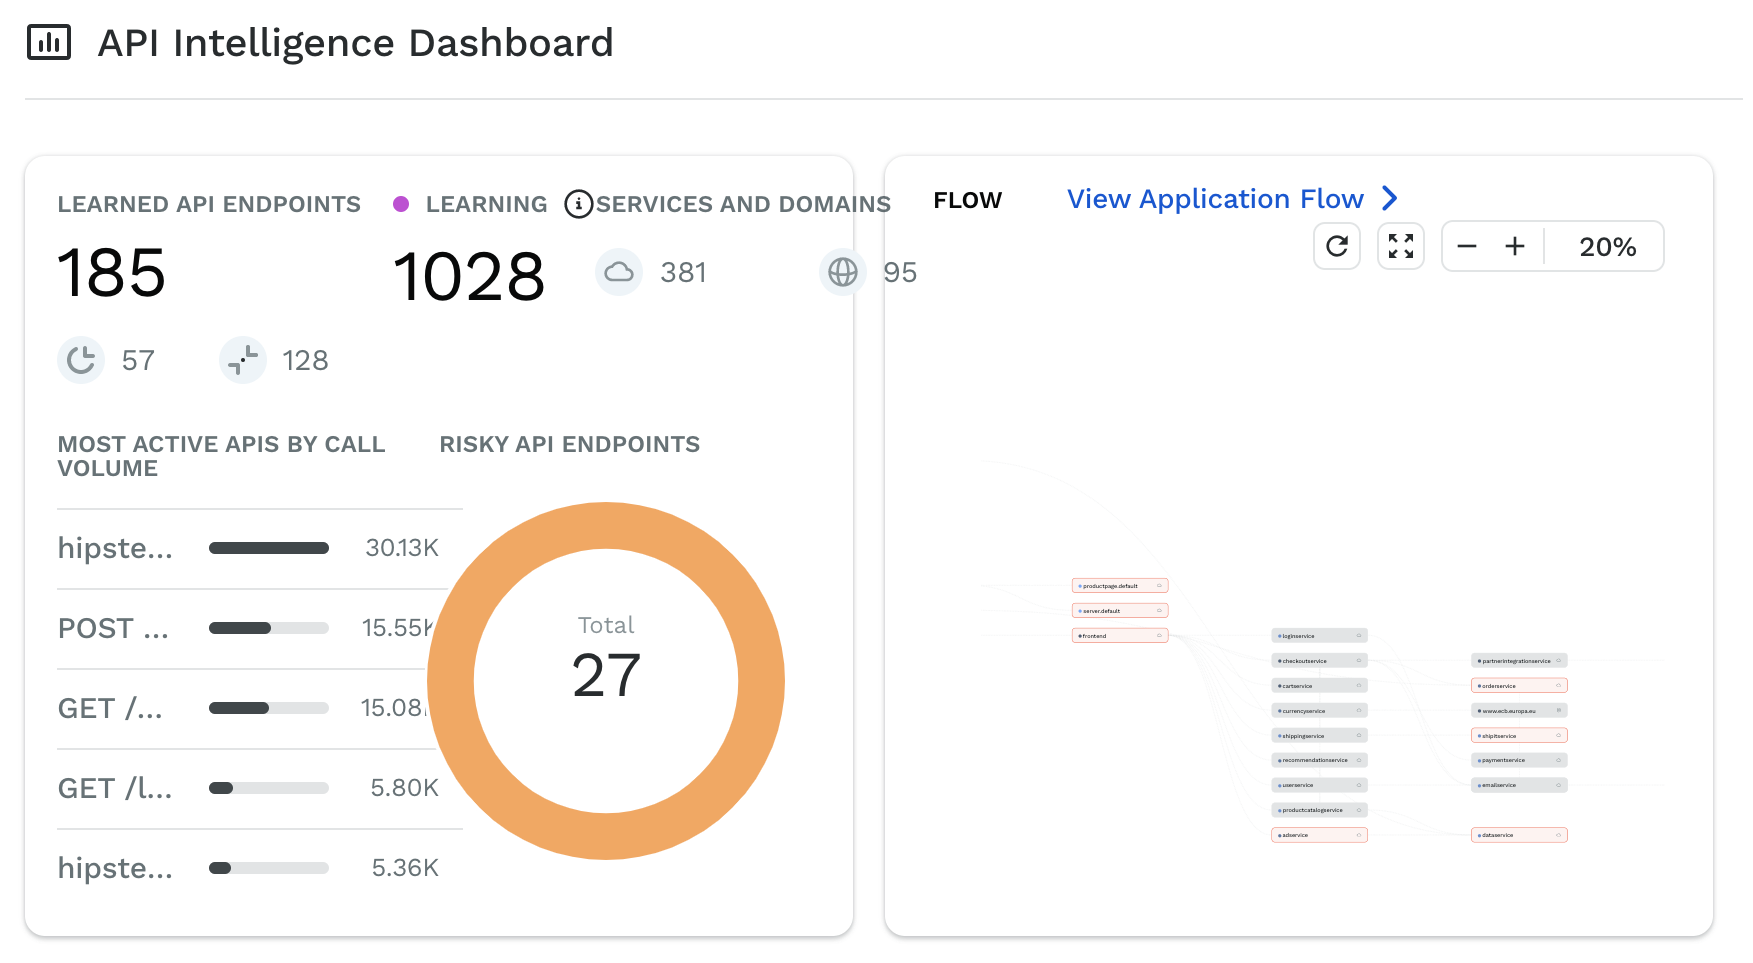Select the top hipste... API row at 30.13K
1753x963 pixels.
(x=115, y=548)
